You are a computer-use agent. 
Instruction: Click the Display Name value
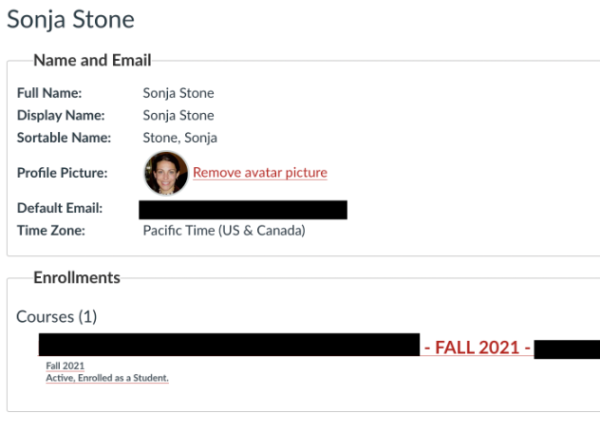coord(178,116)
